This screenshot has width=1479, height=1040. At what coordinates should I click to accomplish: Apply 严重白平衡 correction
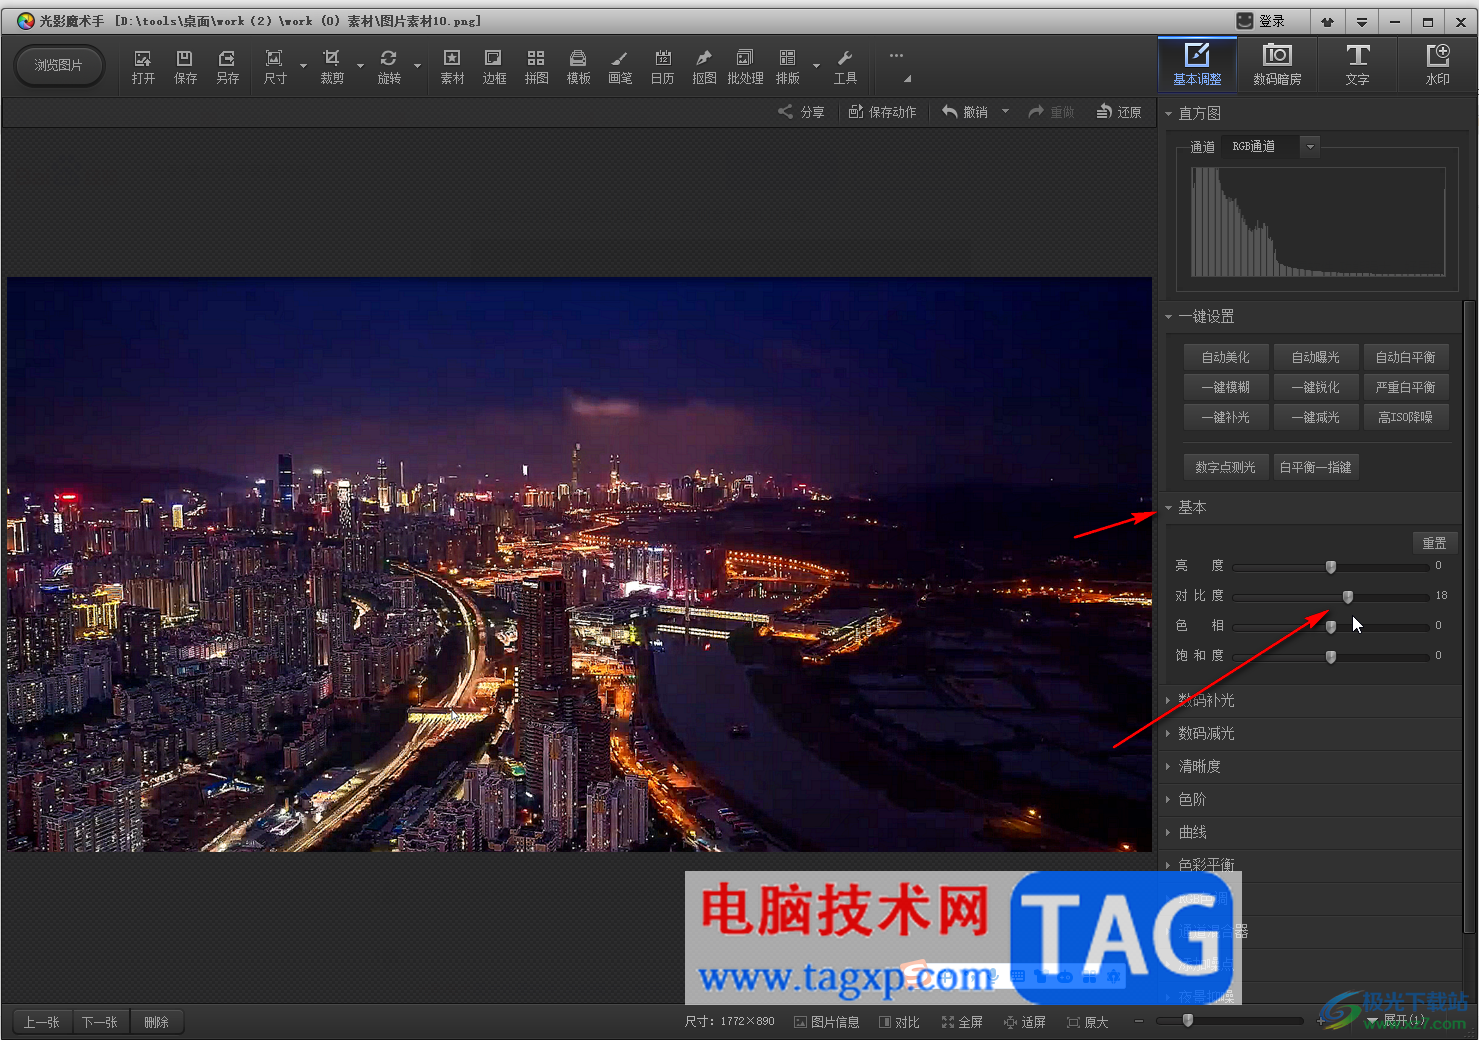point(1406,387)
